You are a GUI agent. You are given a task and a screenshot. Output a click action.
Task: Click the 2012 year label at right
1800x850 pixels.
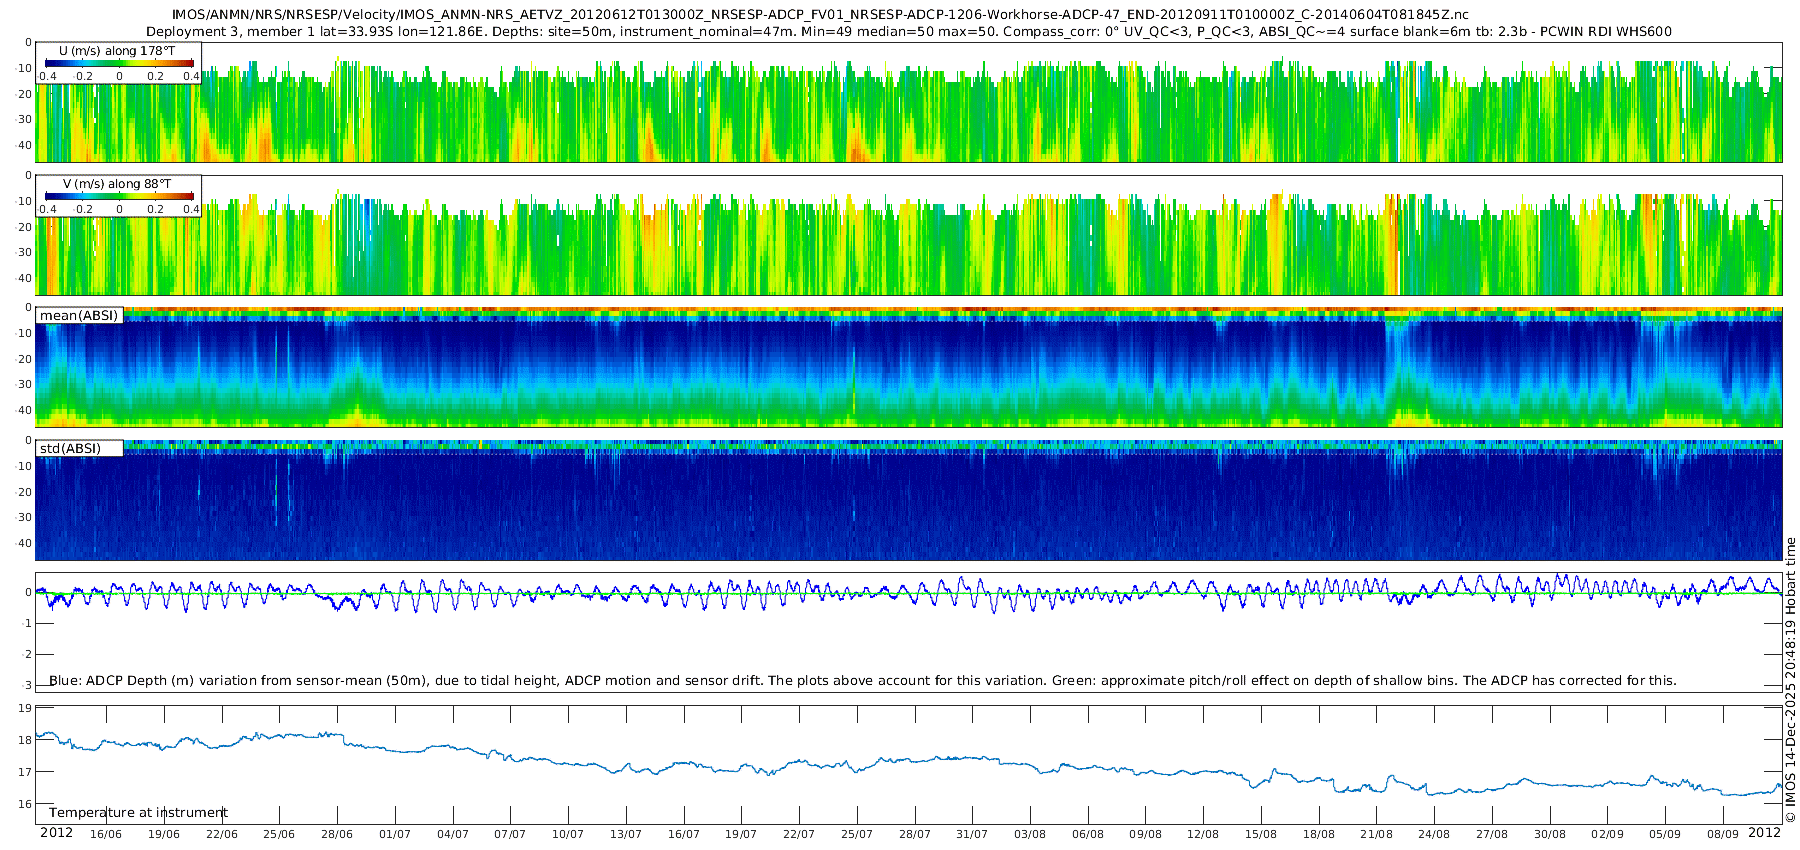point(1764,833)
